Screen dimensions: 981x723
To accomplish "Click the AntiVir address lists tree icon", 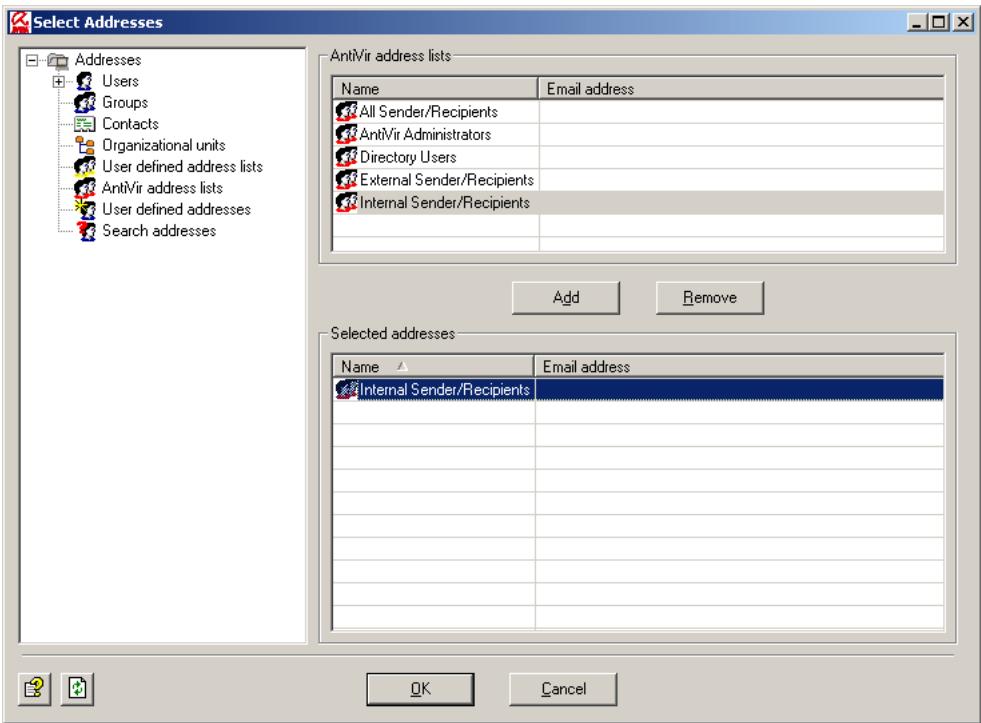I will coord(84,188).
